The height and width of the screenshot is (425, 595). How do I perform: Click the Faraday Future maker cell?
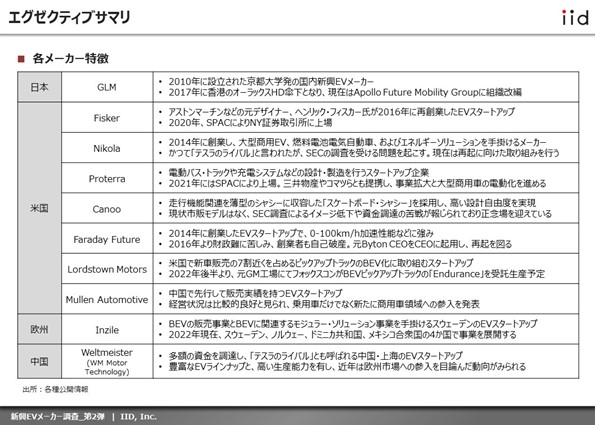tap(107, 239)
